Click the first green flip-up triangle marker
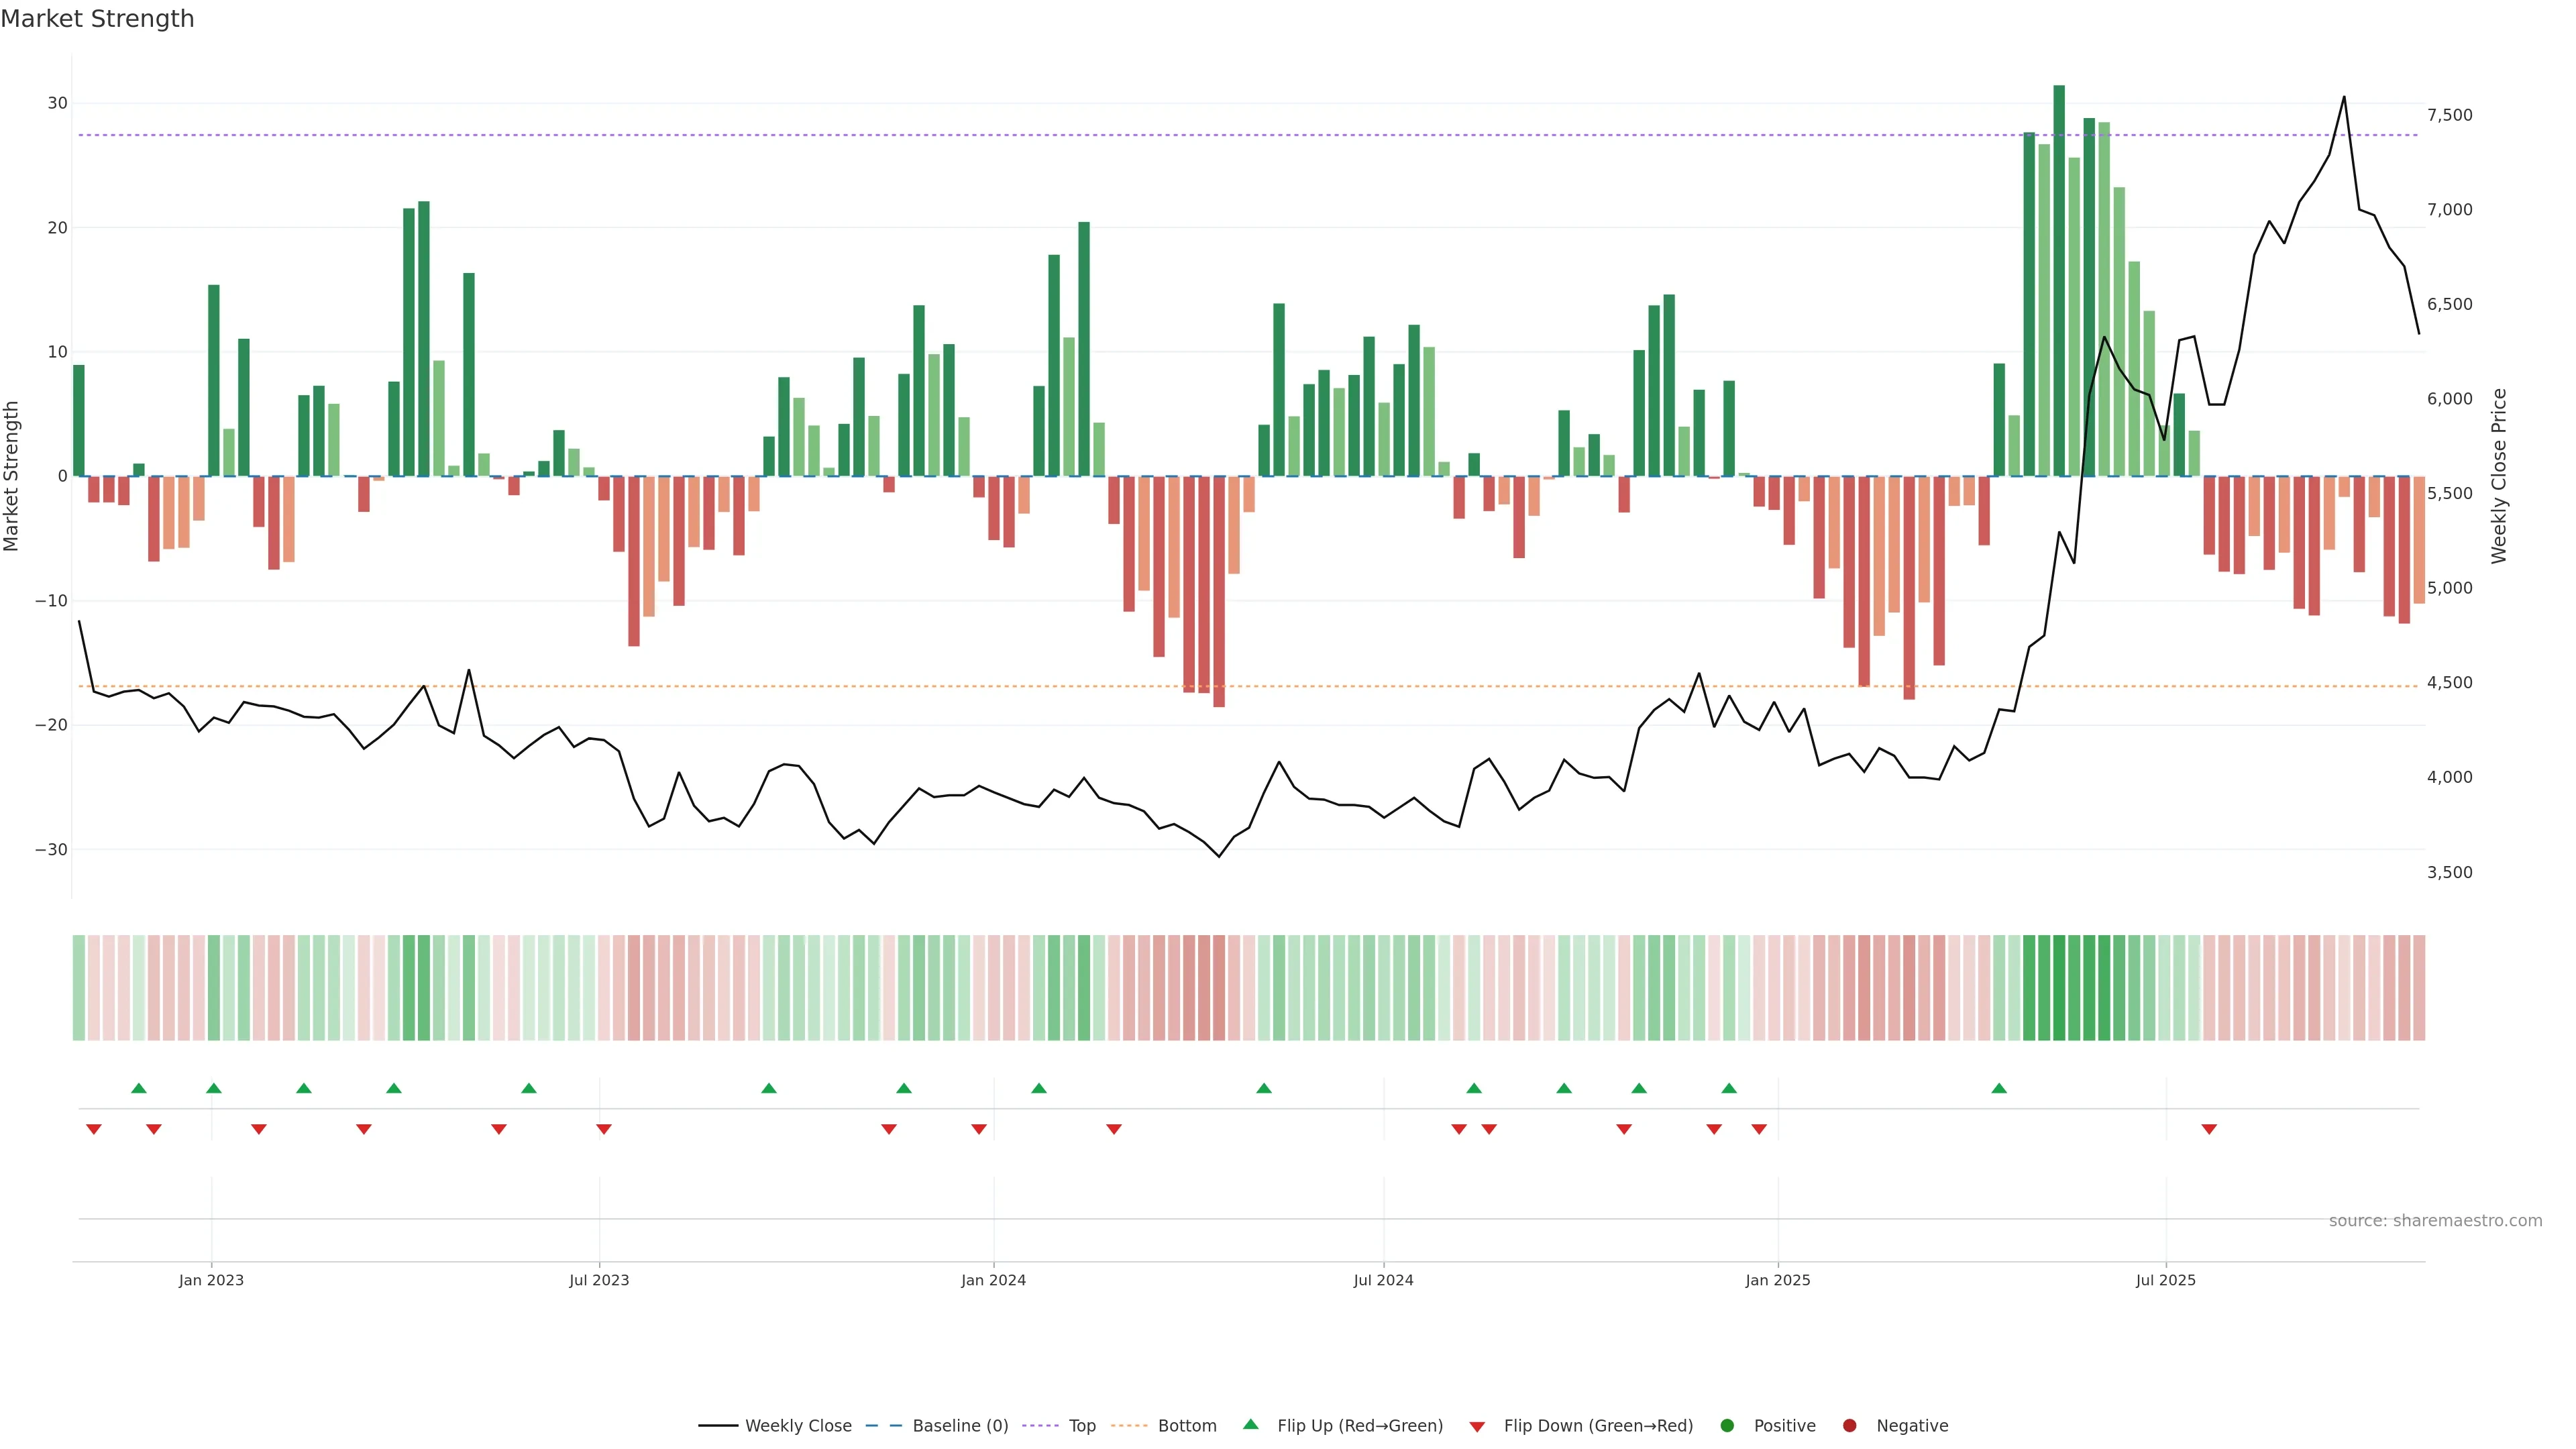 (x=139, y=1088)
